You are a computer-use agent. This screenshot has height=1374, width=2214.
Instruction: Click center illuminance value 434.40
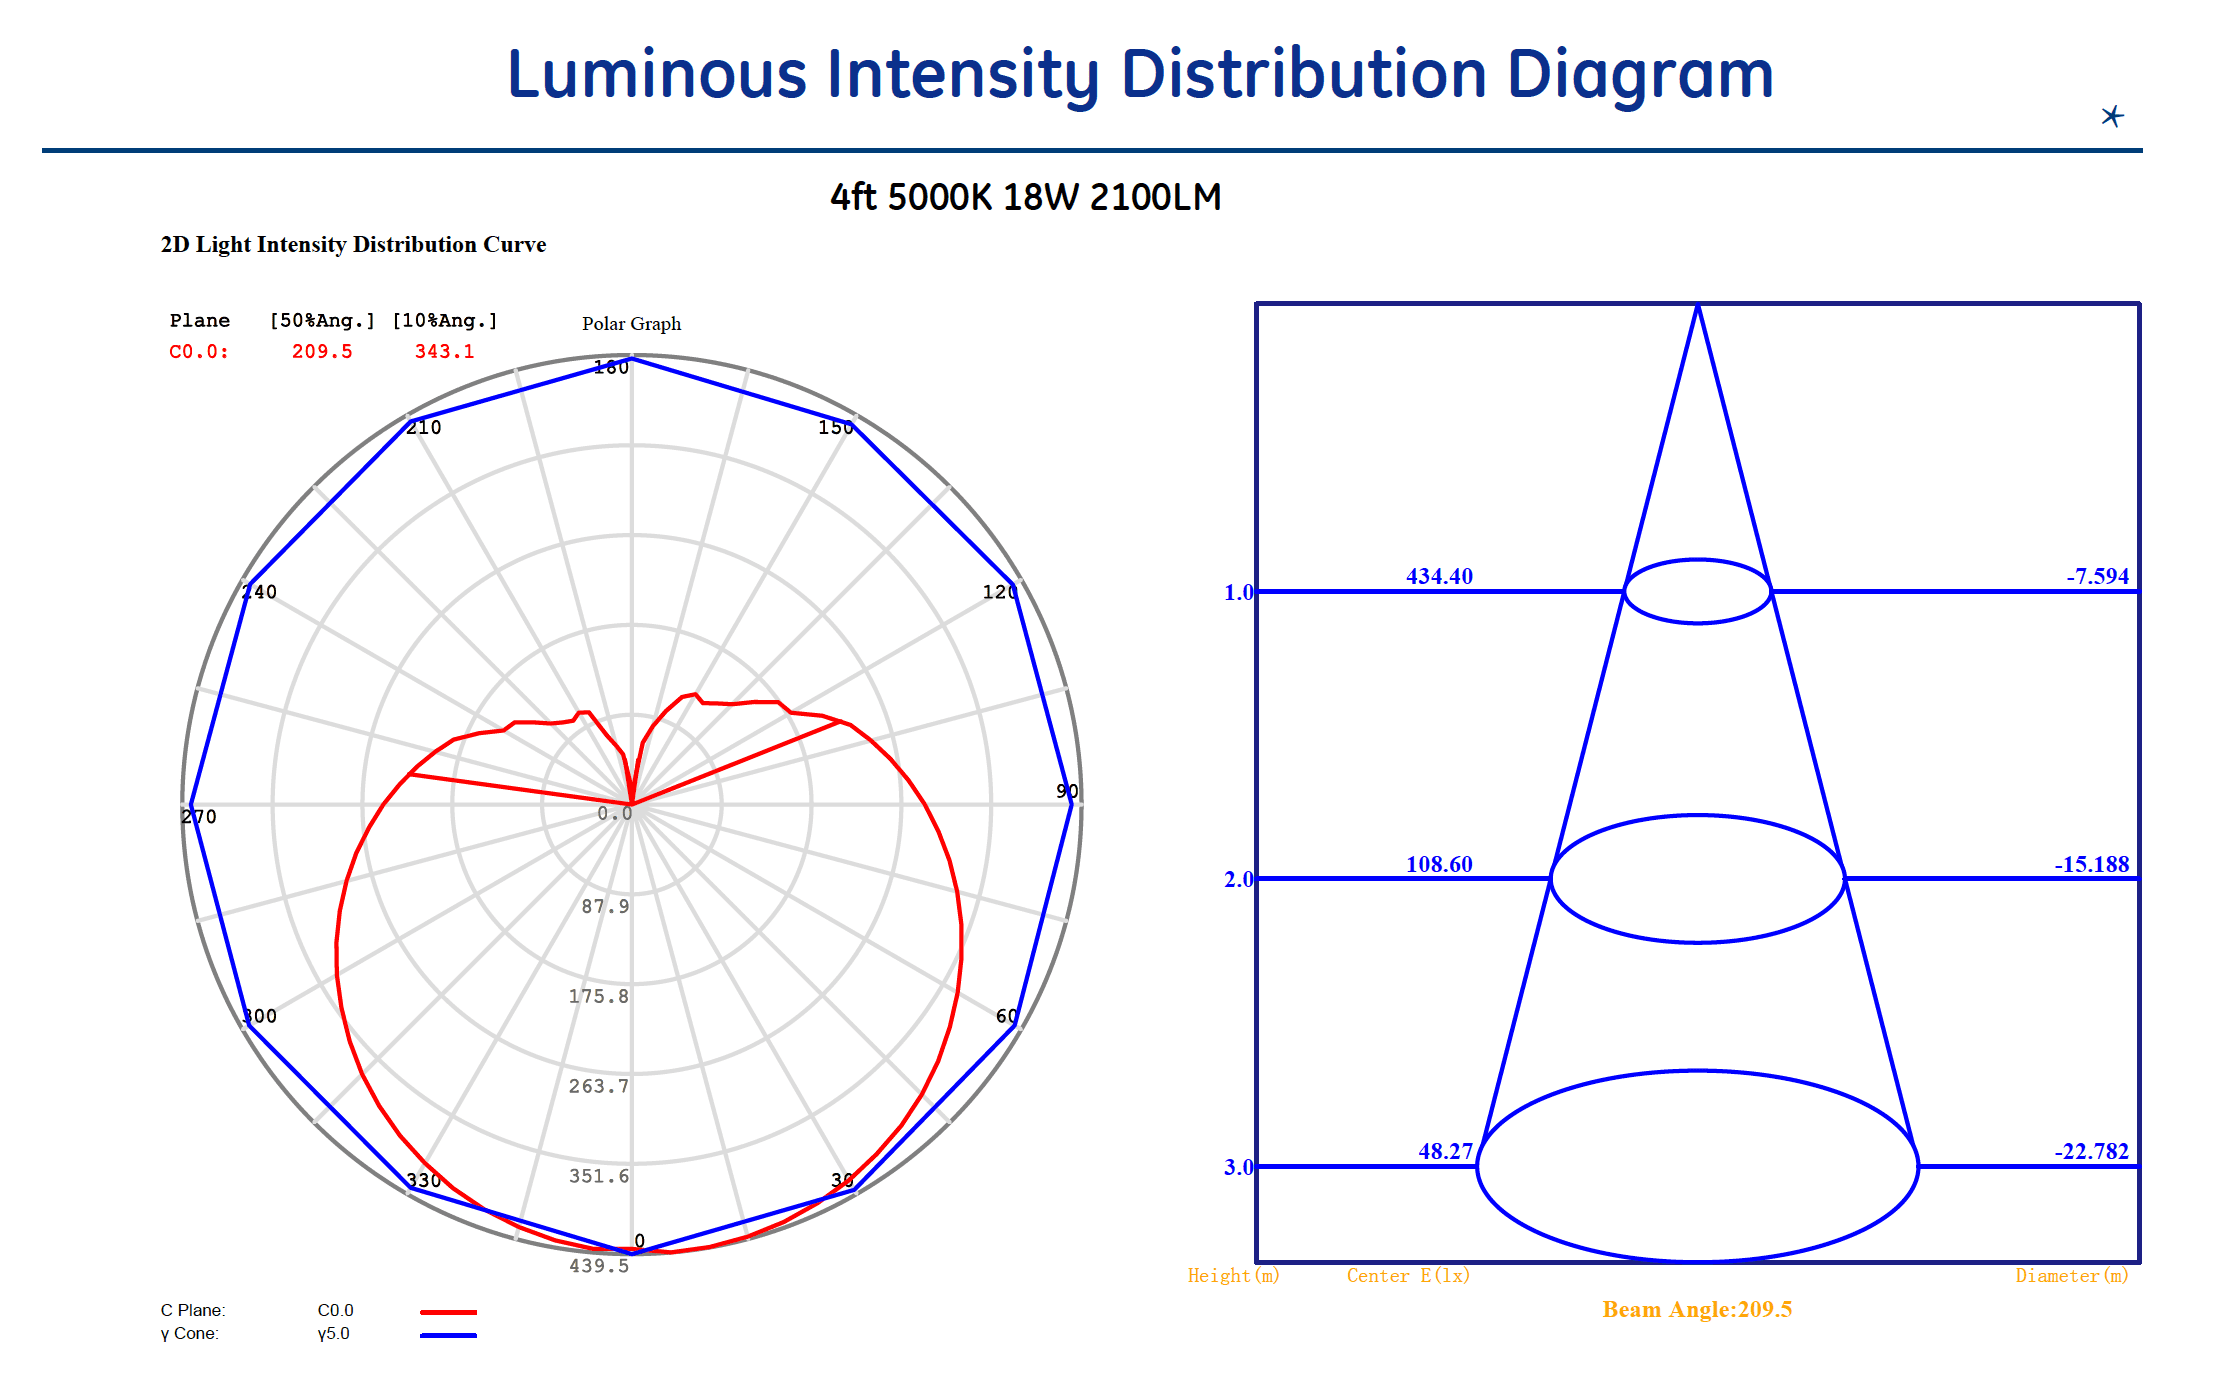point(1439,576)
